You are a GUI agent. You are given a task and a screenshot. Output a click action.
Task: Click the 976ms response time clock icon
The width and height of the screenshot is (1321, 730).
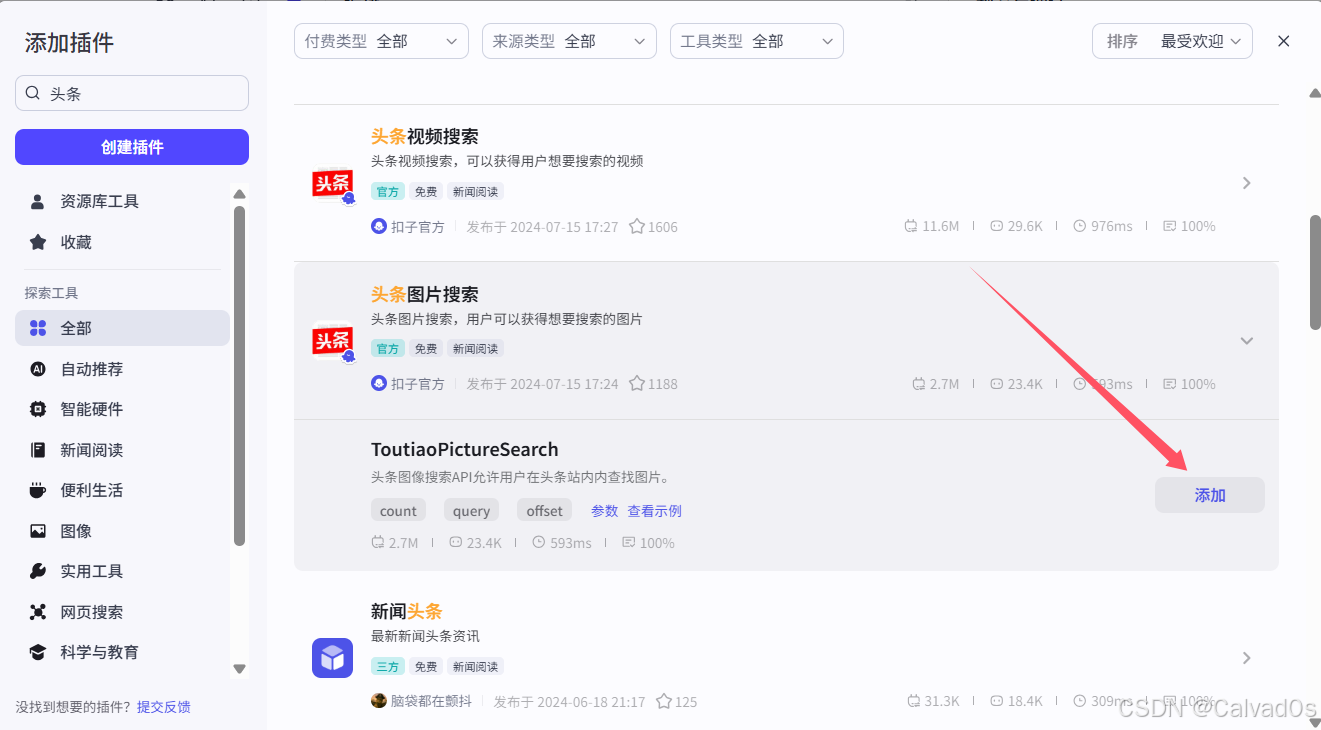1080,227
